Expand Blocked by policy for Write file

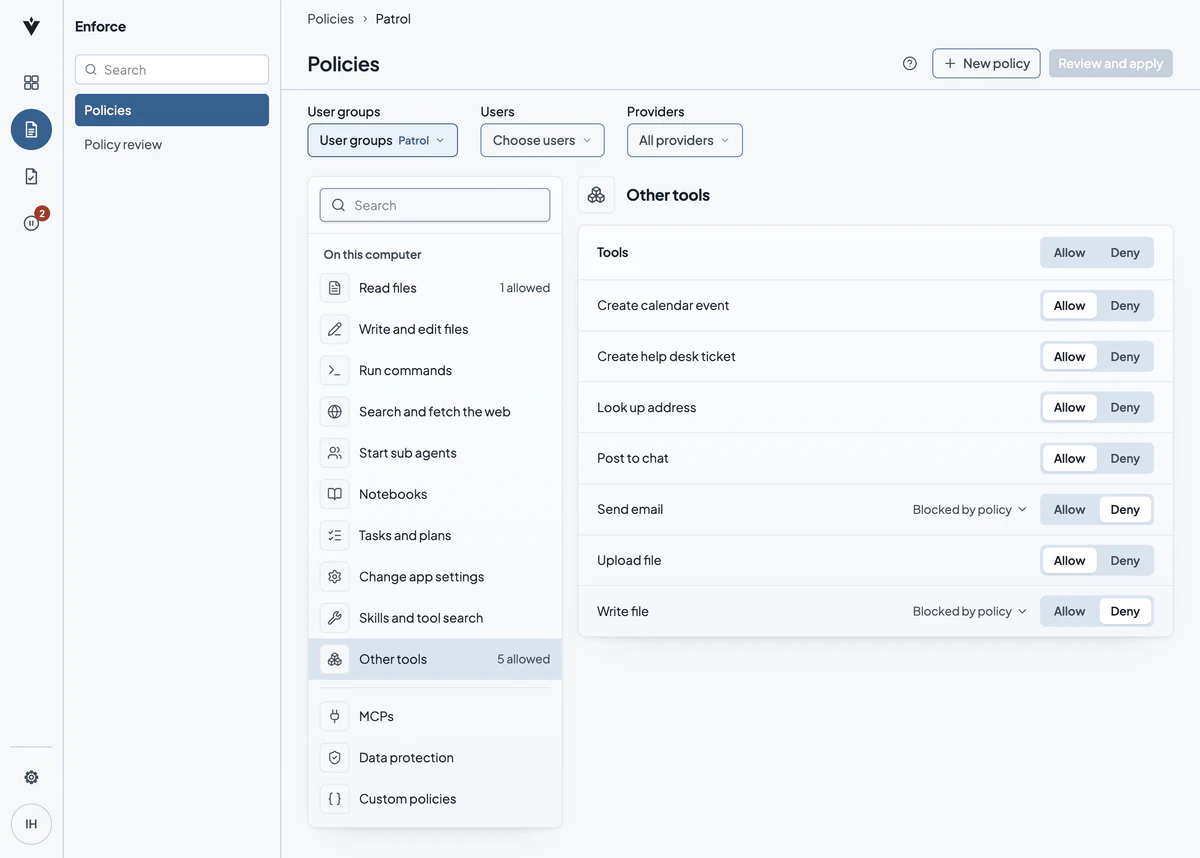coord(969,612)
